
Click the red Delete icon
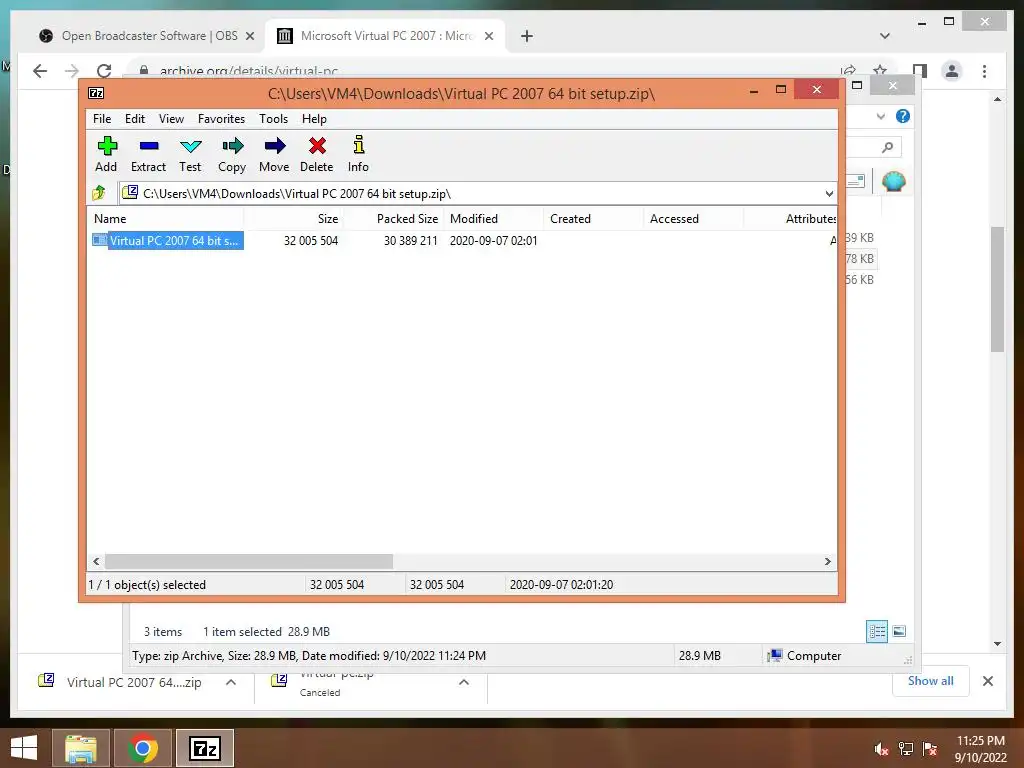coord(317,154)
